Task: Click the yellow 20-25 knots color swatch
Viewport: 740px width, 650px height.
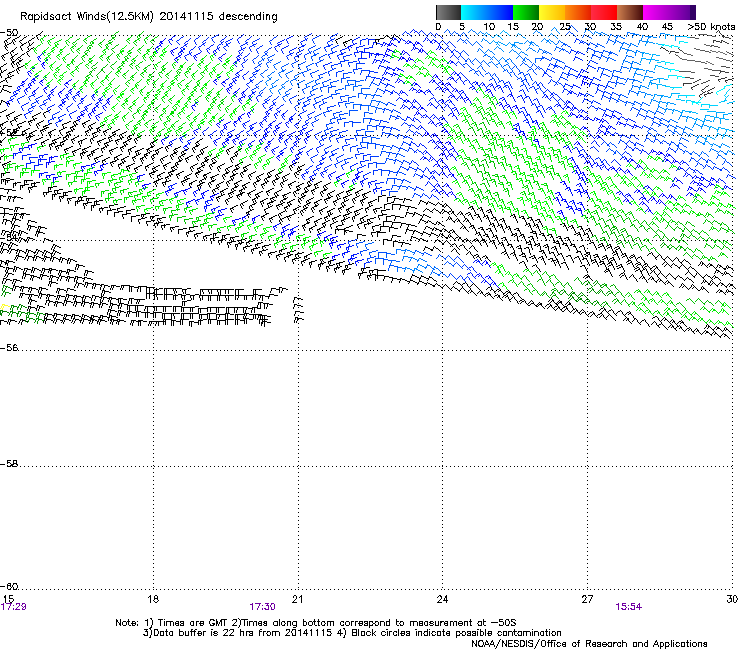Action: click(552, 12)
